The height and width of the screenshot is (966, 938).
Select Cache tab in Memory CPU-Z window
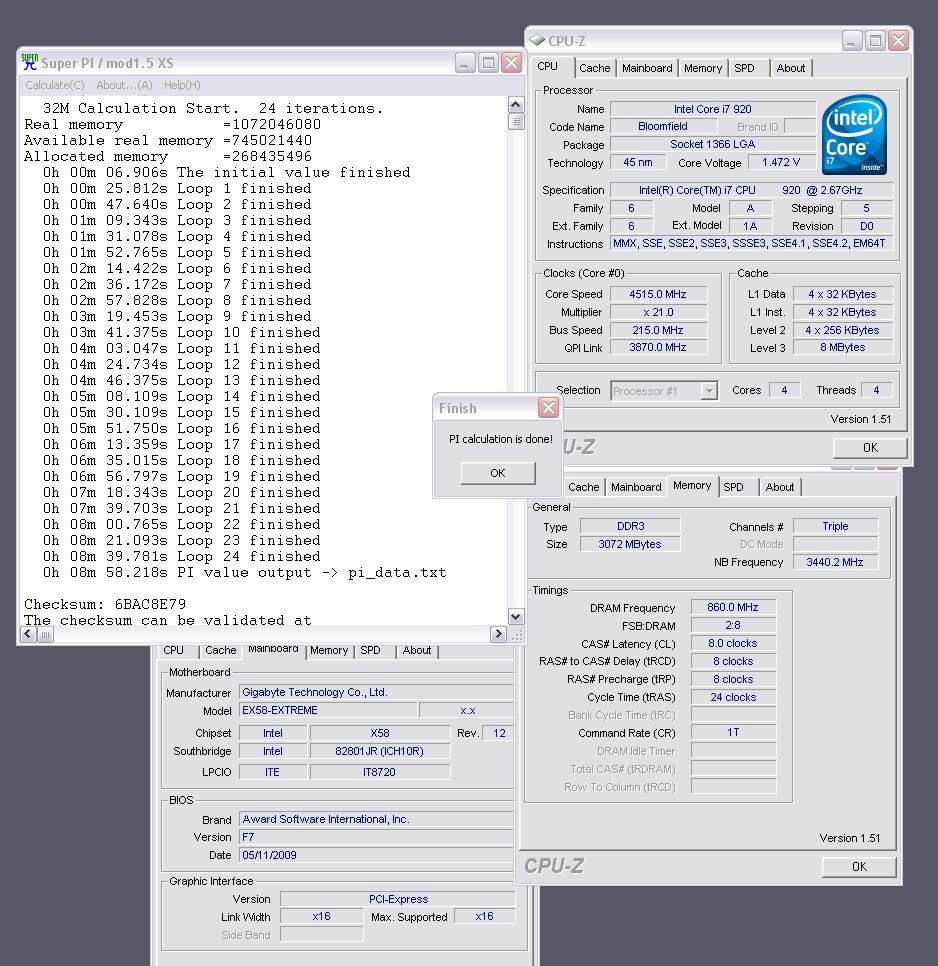583,487
